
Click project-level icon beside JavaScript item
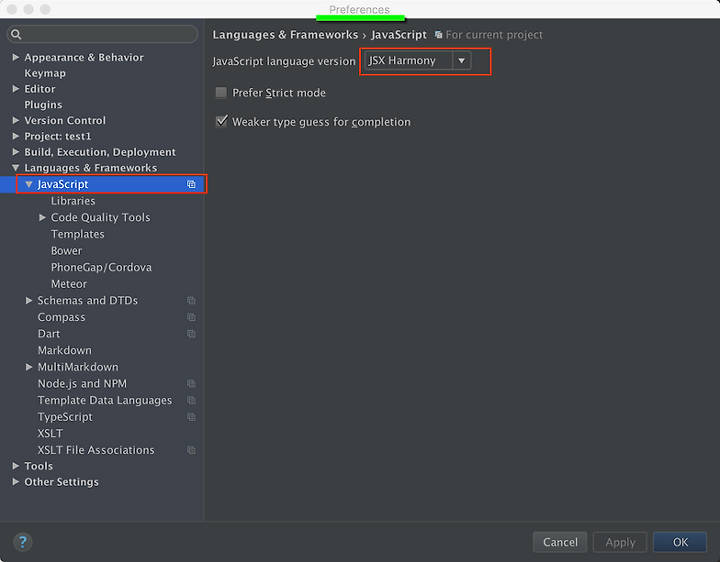(191, 184)
